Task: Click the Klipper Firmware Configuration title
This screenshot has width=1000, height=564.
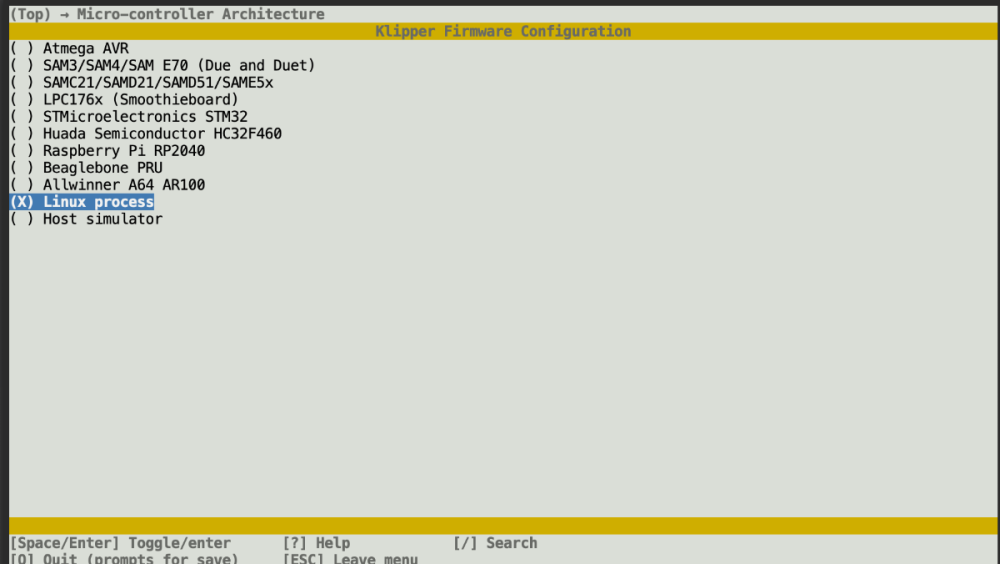Action: [x=503, y=31]
